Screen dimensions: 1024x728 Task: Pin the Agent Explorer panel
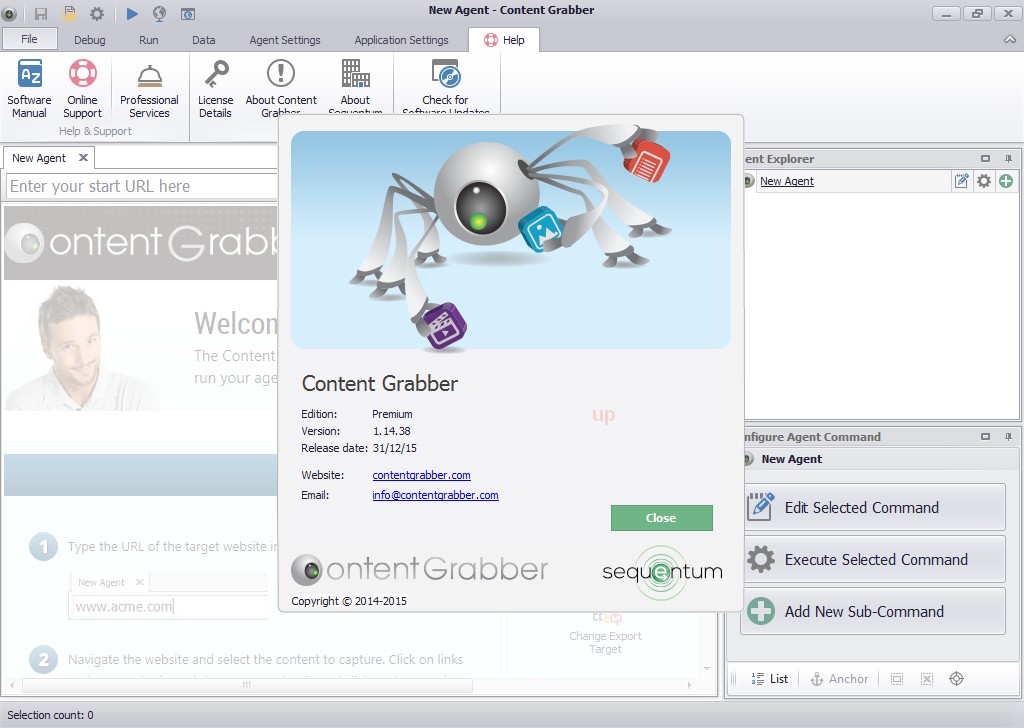pyautogui.click(x=1008, y=159)
